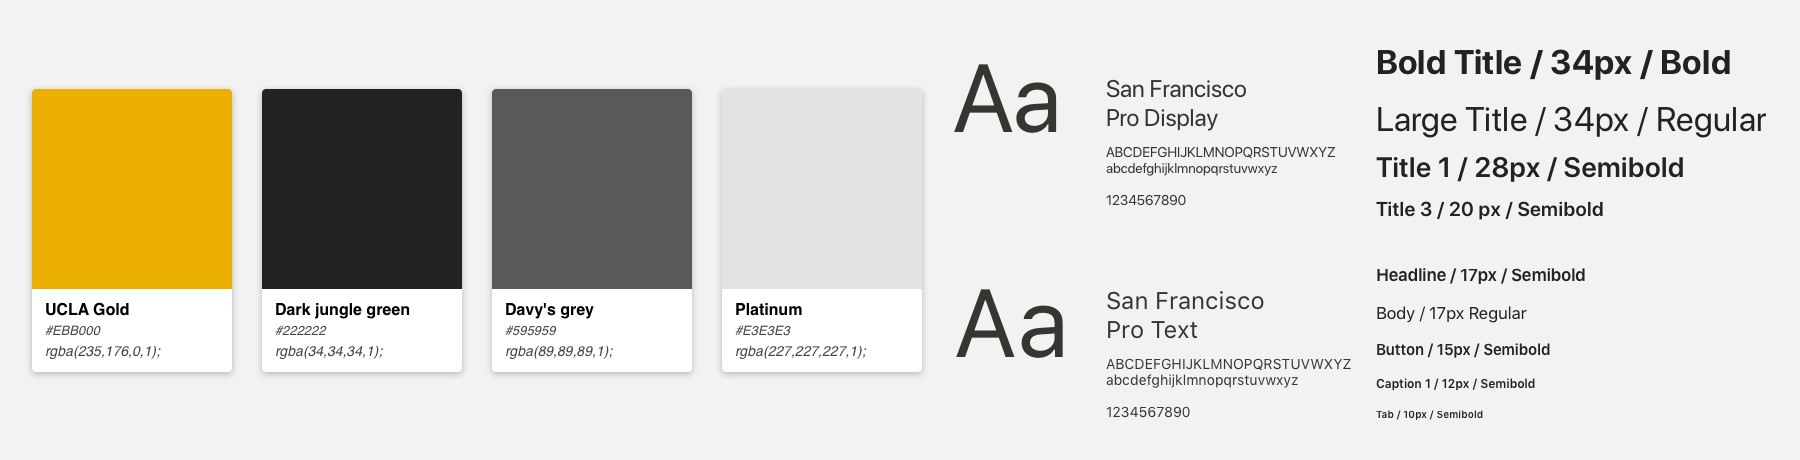The image size is (1800, 460).
Task: Select the #595959 hex label
Action: [531, 331]
